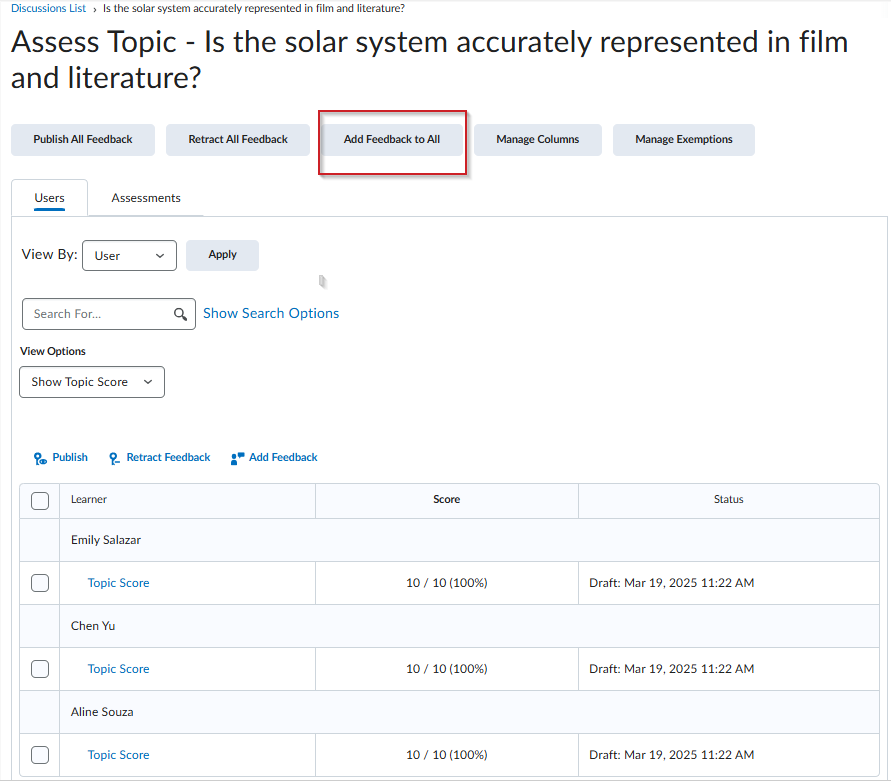The image size is (891, 781).
Task: Check the box for Chen Yu's Topic Score
Action: pos(40,669)
